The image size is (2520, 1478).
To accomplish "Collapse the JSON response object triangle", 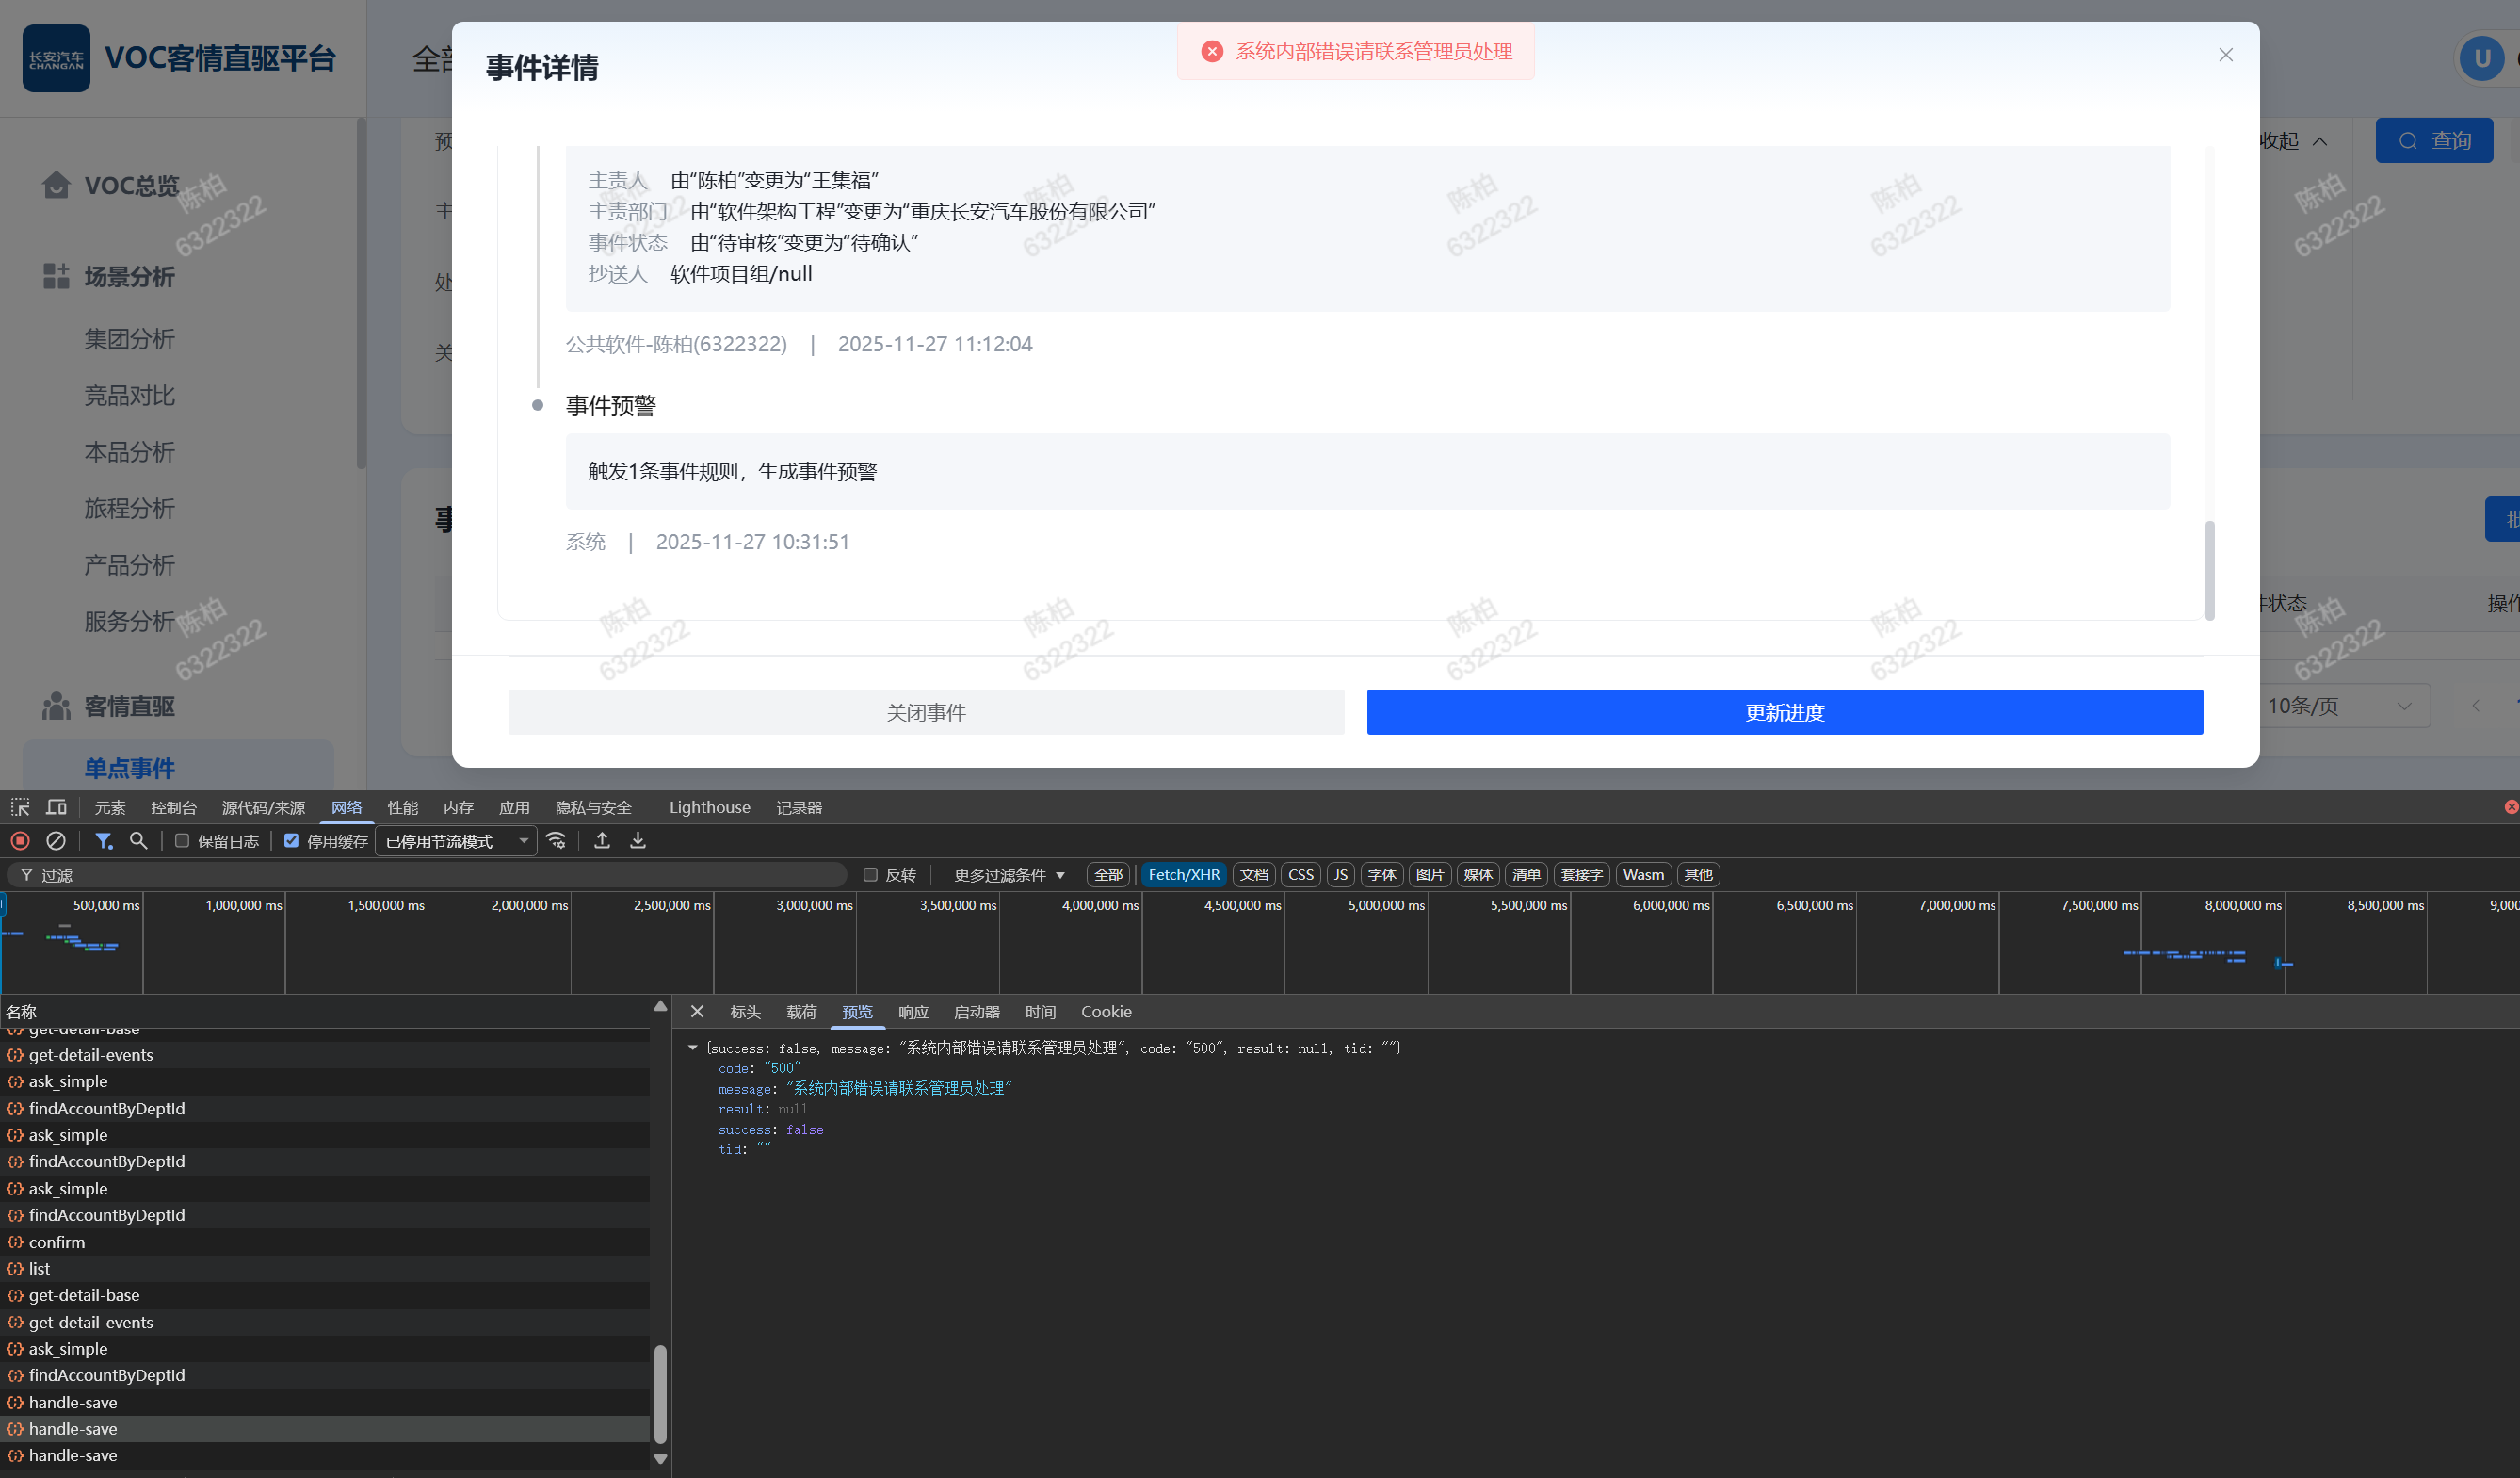I will (x=692, y=1048).
